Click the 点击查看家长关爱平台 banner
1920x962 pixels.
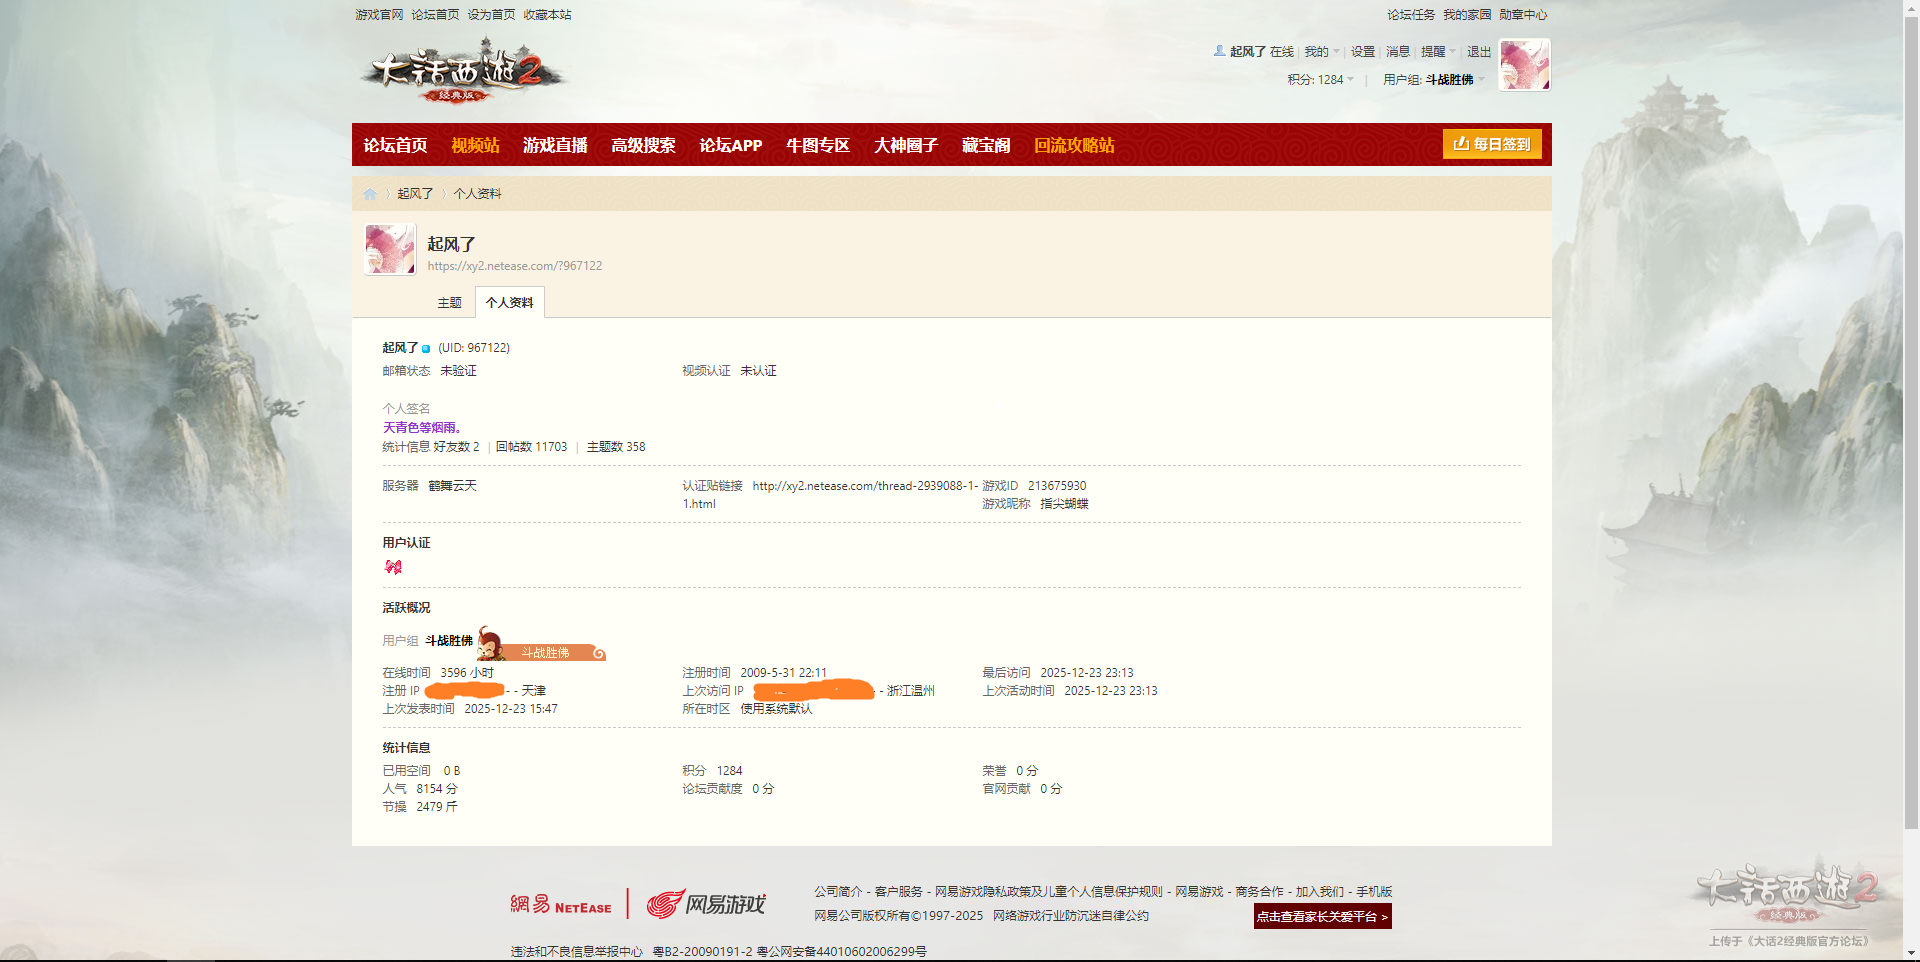(1322, 916)
